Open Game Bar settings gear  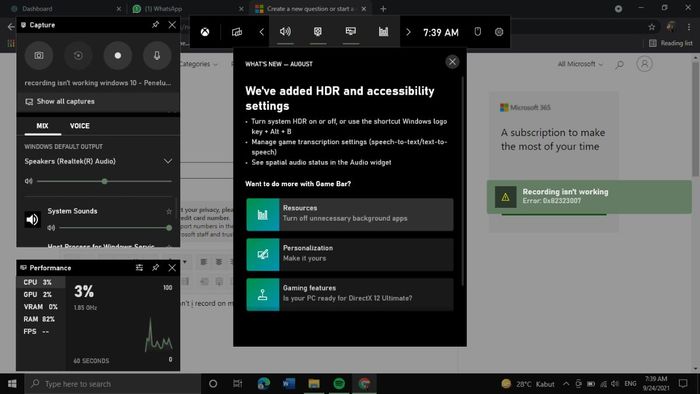(499, 32)
